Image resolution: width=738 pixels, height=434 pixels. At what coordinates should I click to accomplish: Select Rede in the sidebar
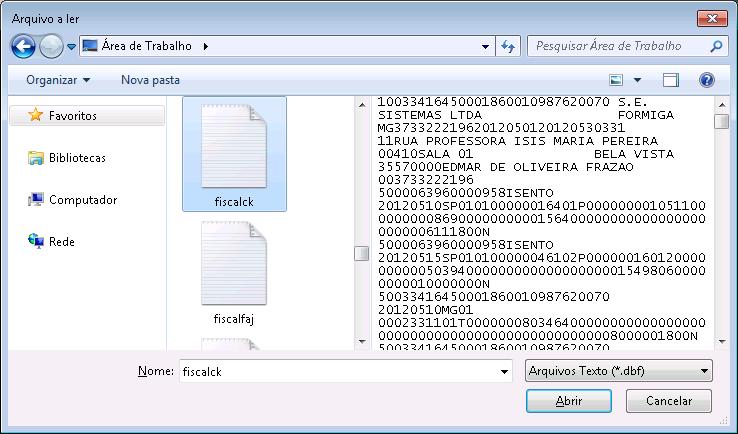62,242
